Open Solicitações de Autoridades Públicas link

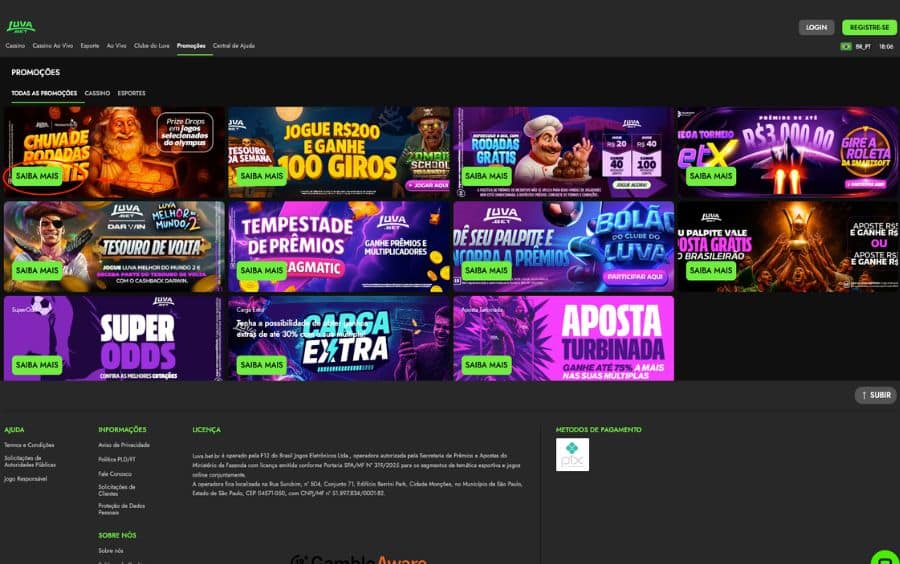coord(30,461)
